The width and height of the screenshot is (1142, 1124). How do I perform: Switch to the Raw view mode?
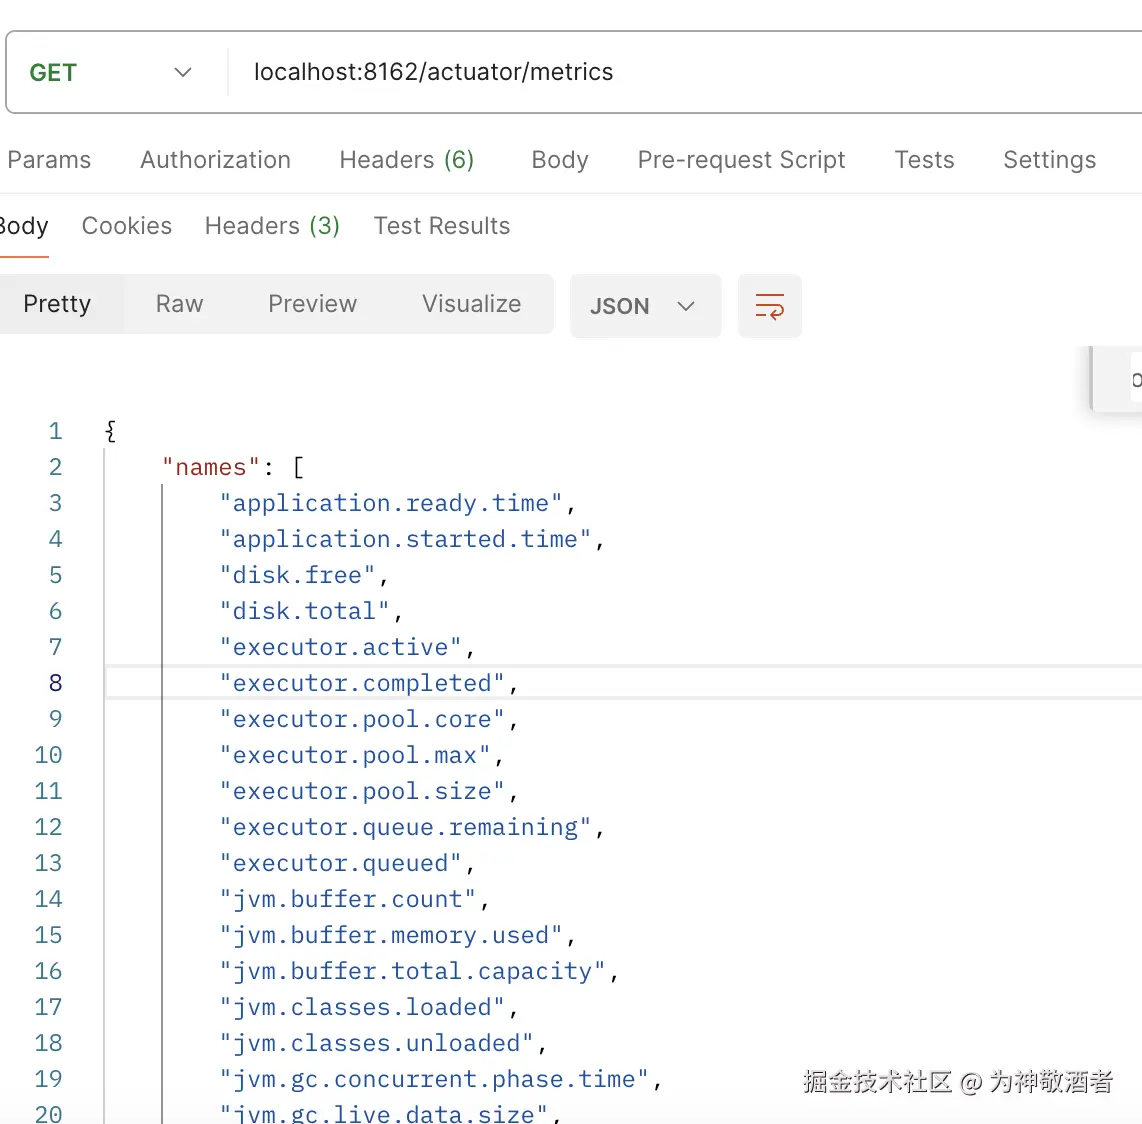pyautogui.click(x=180, y=304)
